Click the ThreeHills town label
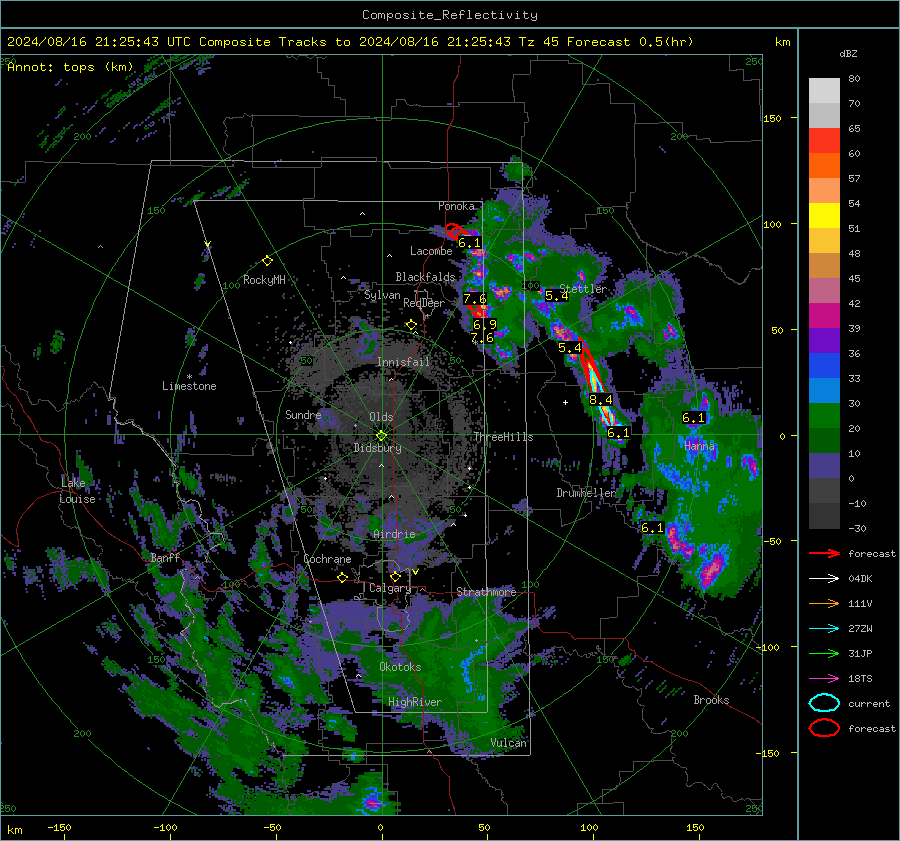 (x=503, y=437)
